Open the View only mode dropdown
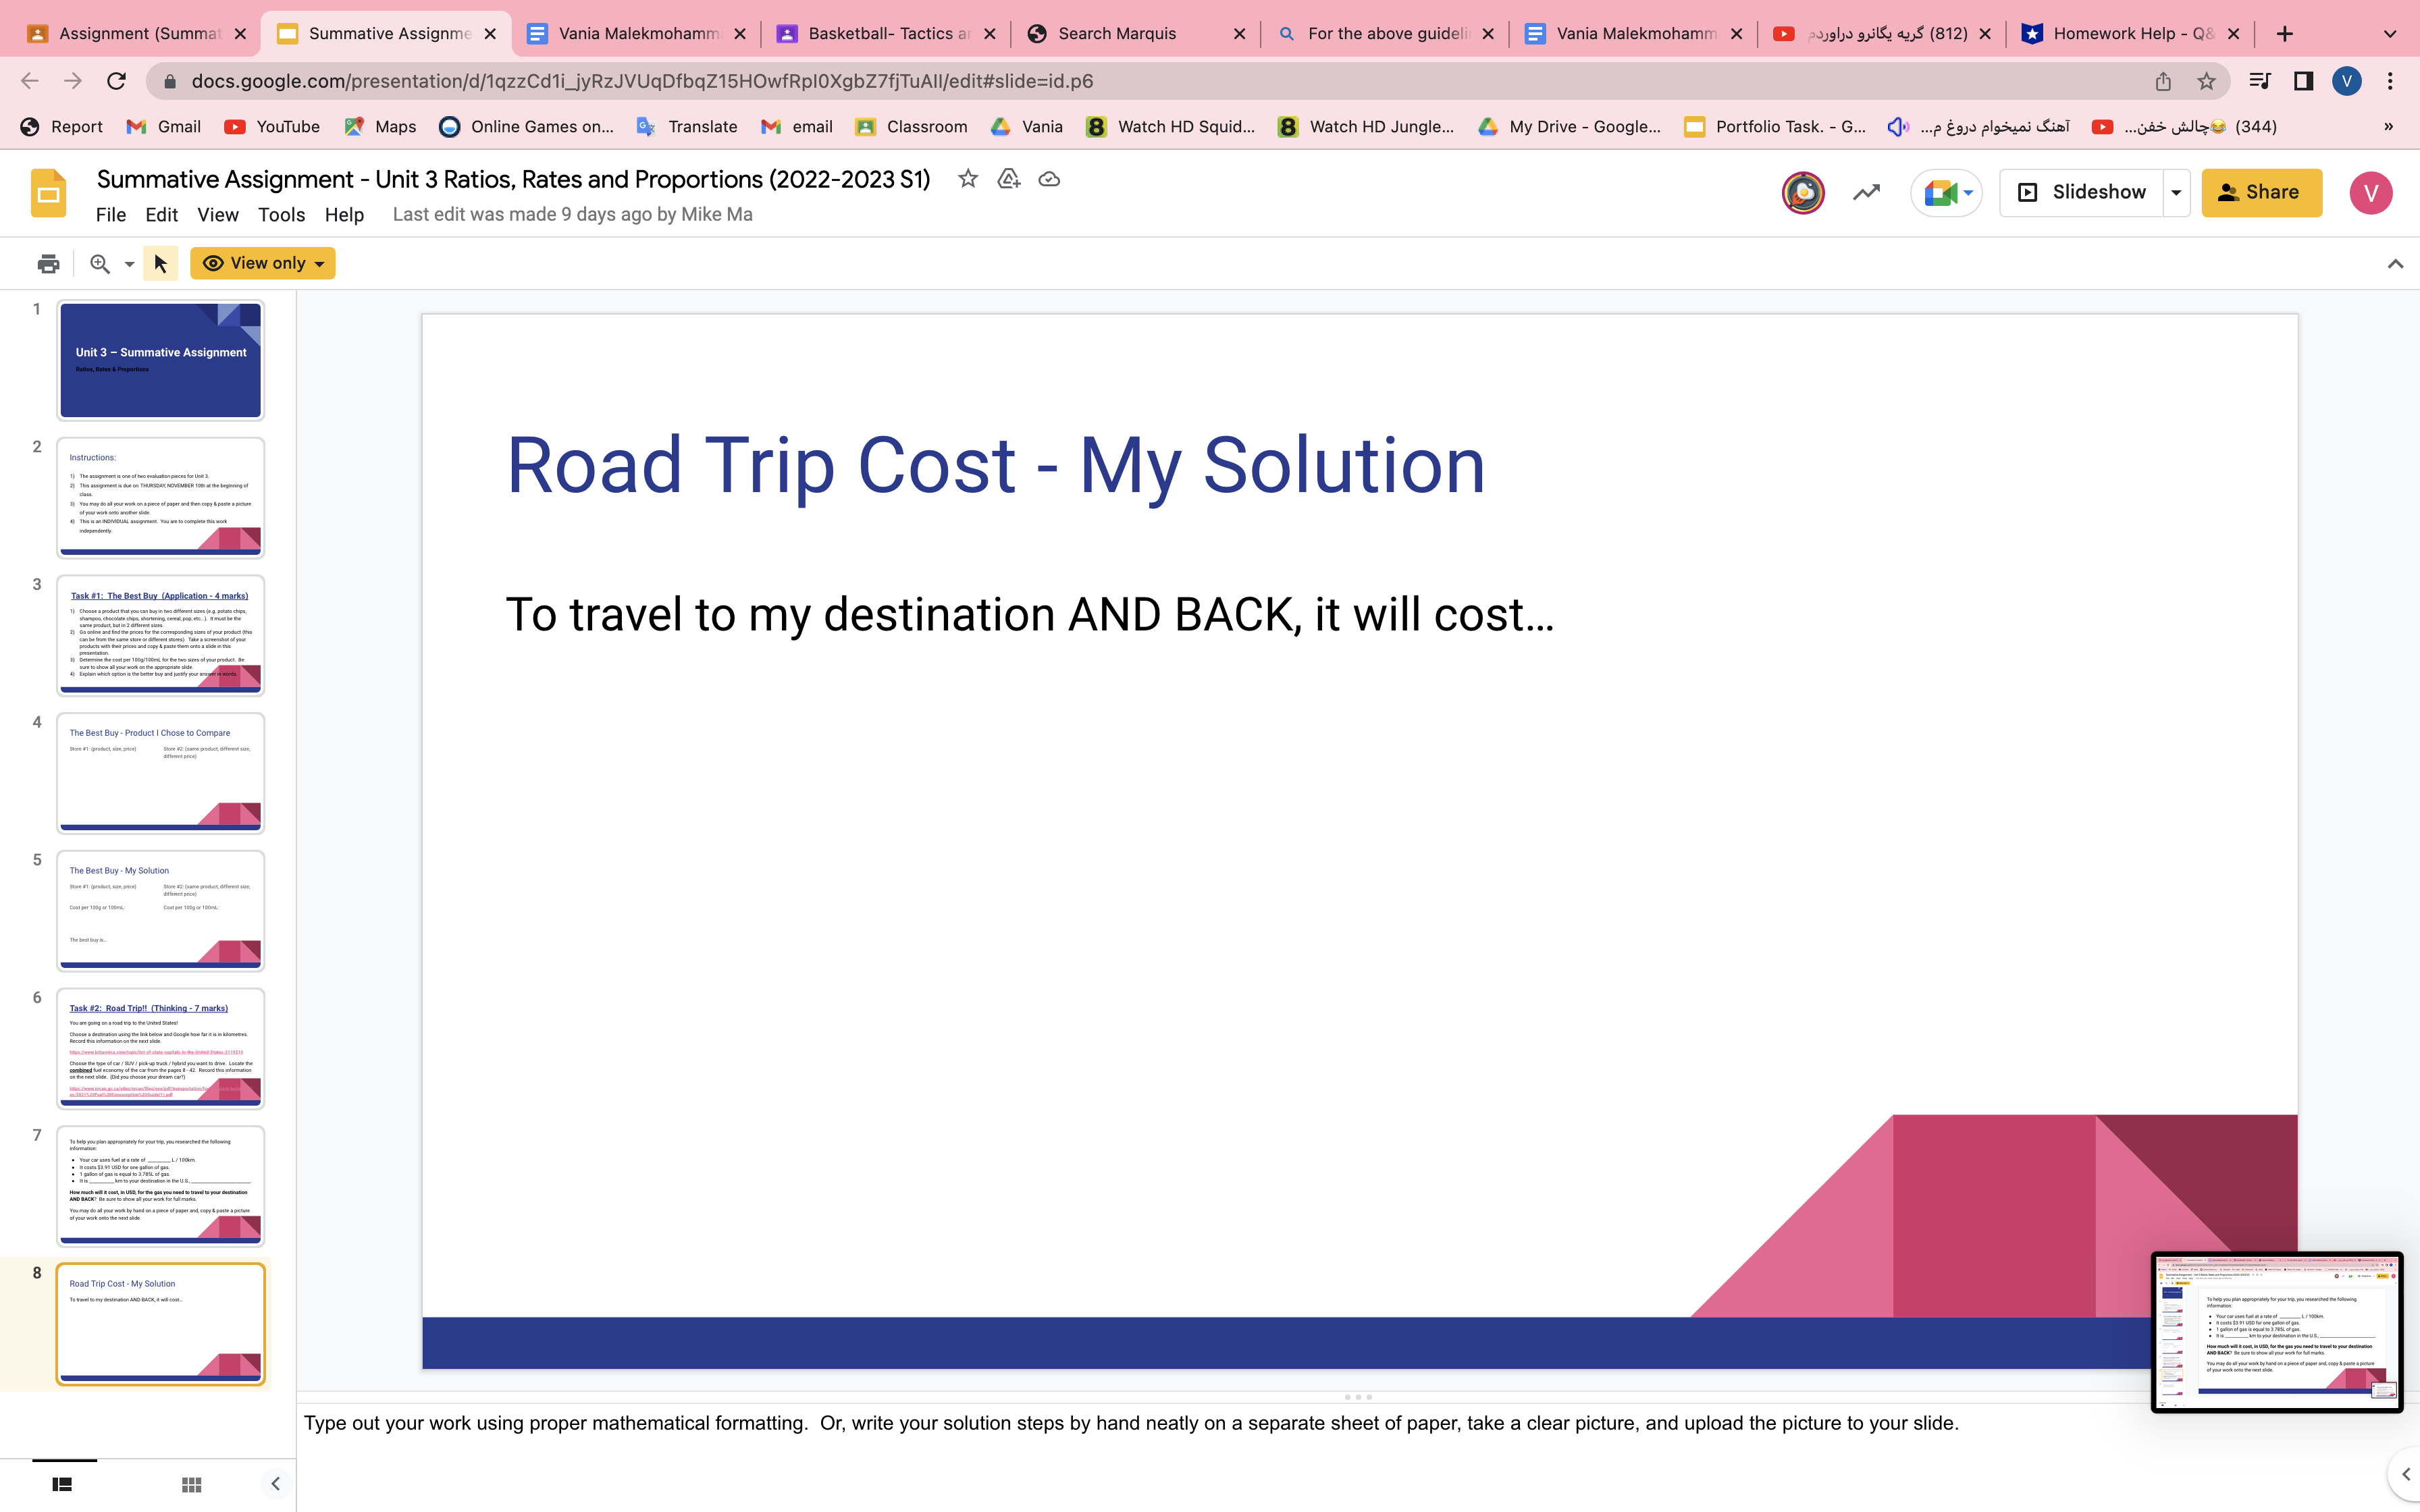2420x1512 pixels. click(x=263, y=264)
